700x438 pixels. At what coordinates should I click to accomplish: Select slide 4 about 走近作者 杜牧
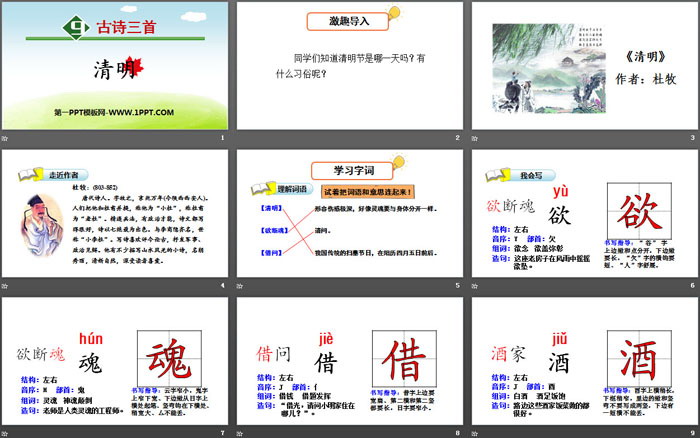(x=115, y=213)
